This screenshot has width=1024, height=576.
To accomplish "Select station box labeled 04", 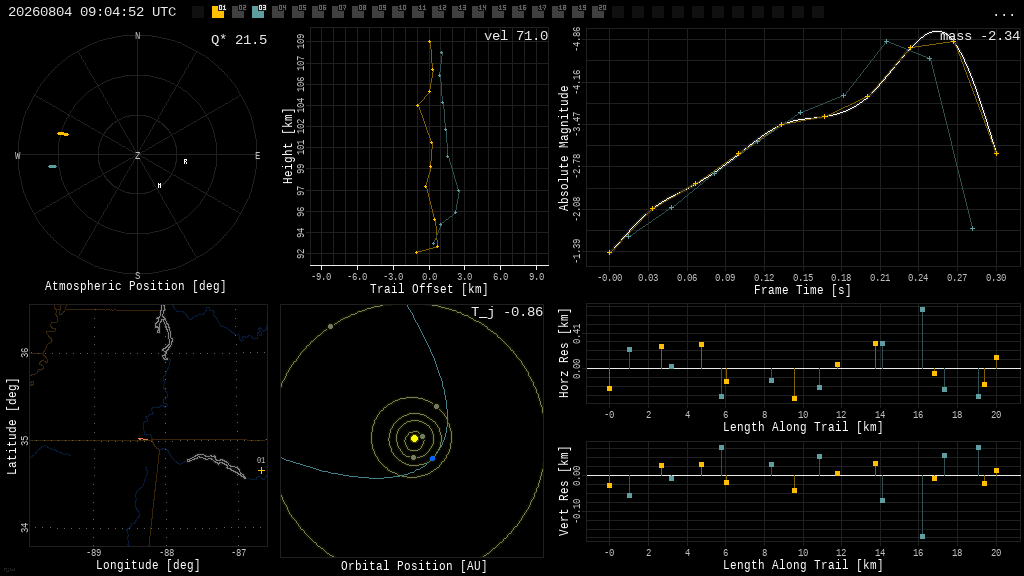I will tap(278, 12).
